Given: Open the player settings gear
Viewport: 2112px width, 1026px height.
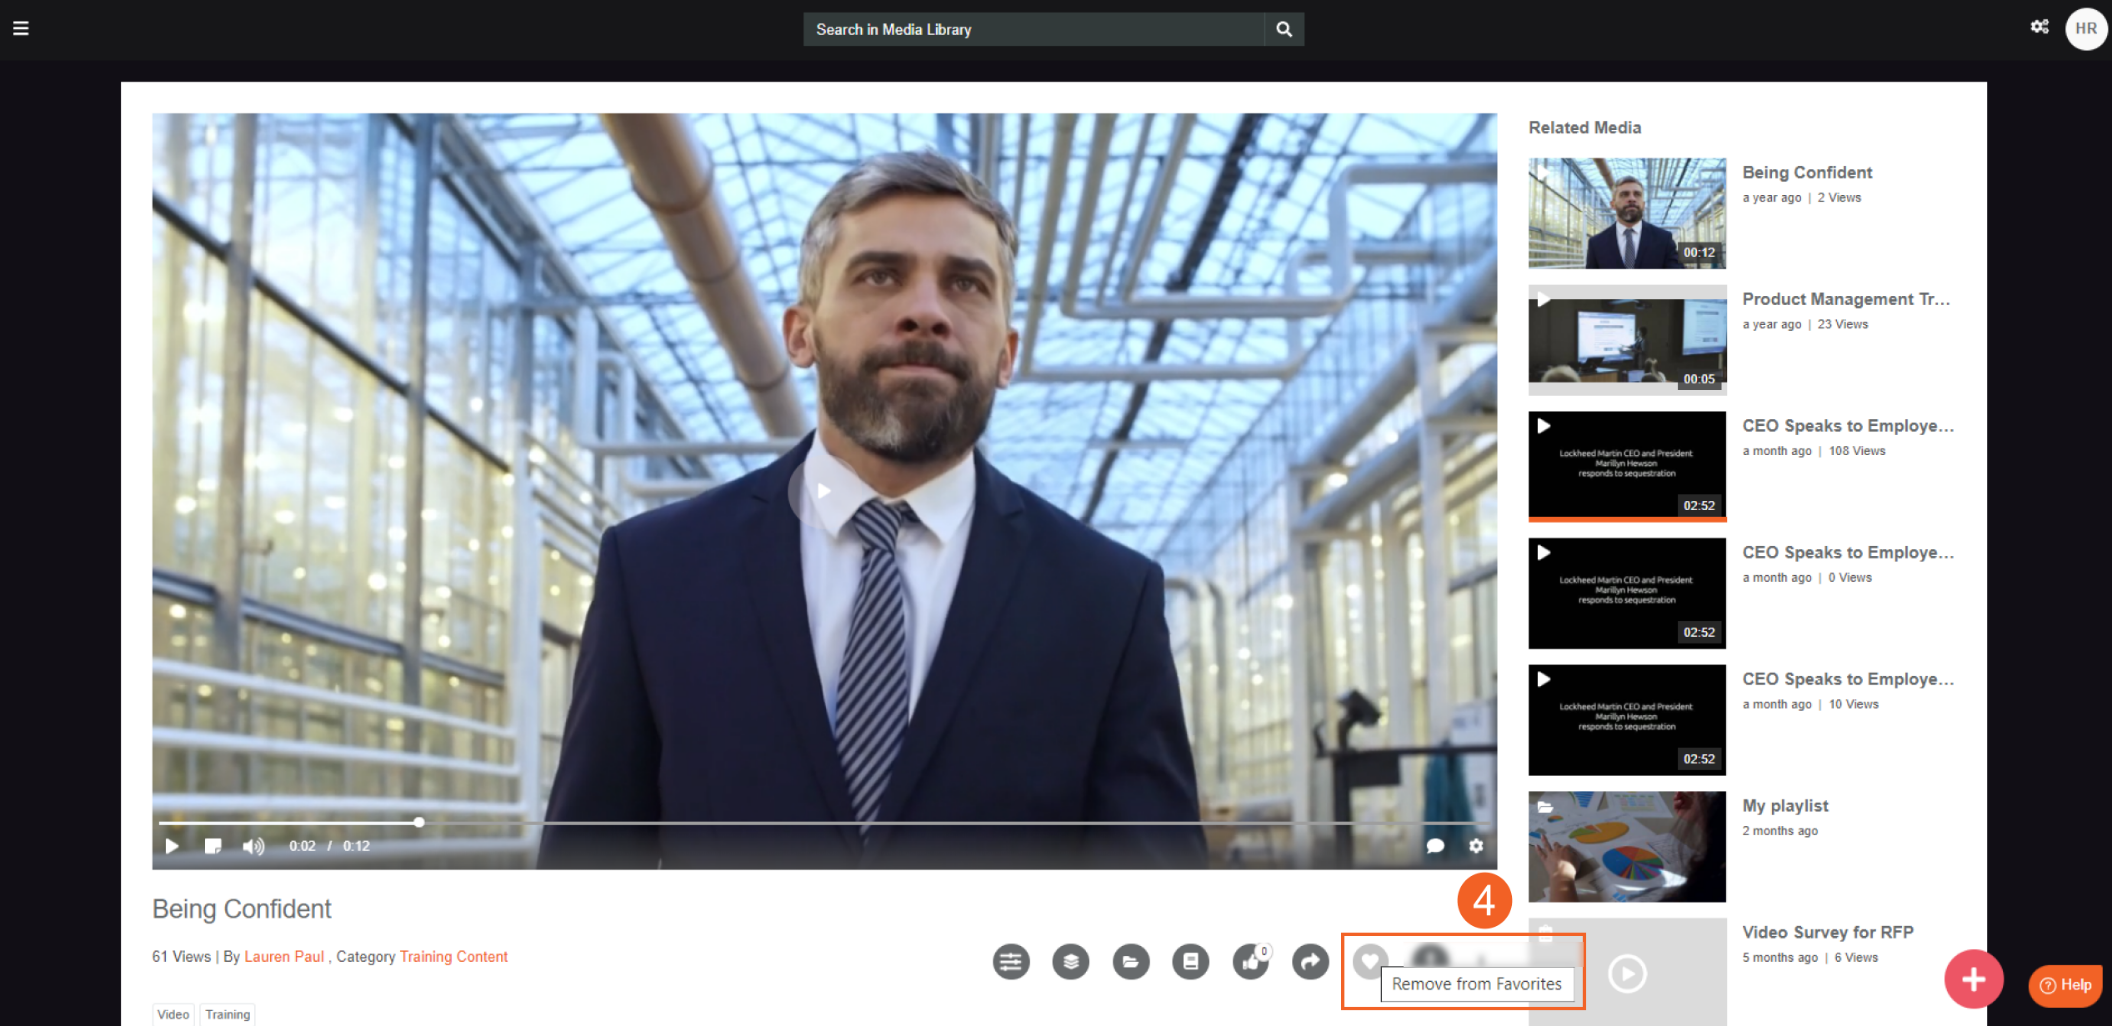Looking at the screenshot, I should [1476, 846].
